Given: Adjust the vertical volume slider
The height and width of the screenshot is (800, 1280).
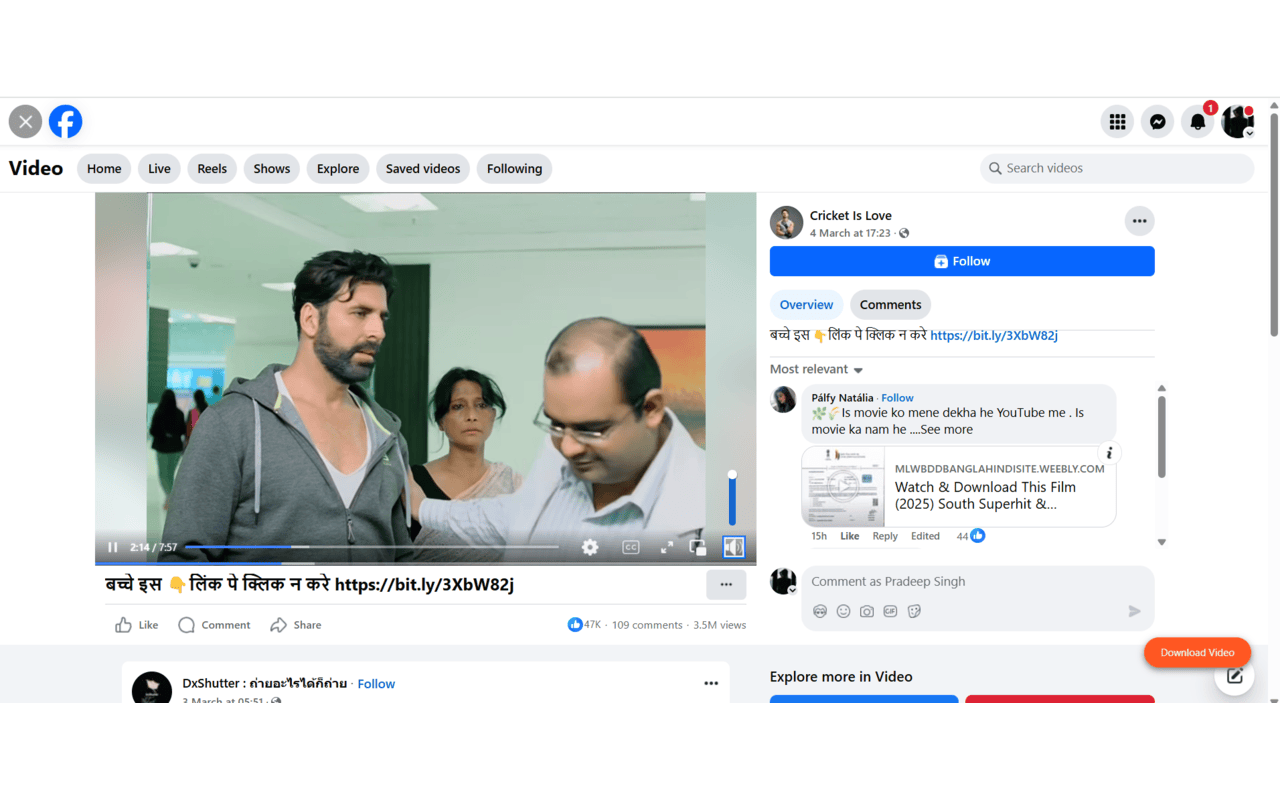Looking at the screenshot, I should point(732,498).
